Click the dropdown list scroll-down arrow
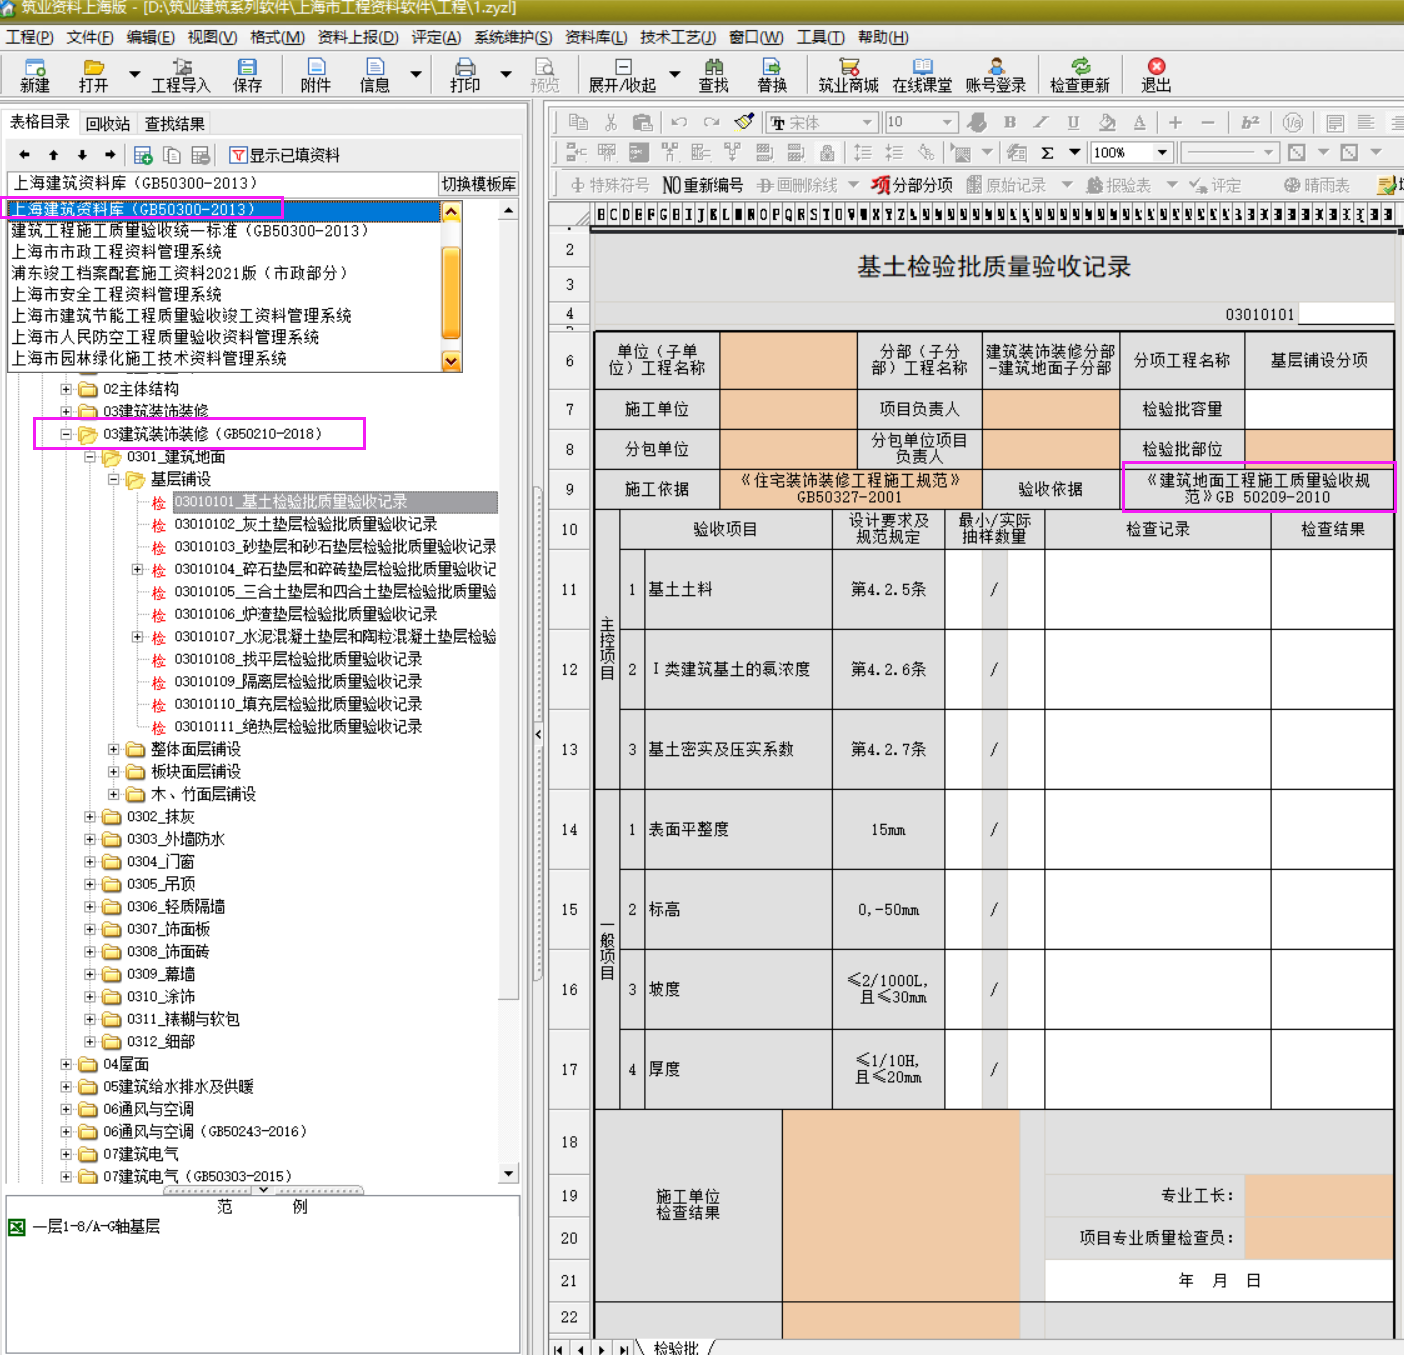 click(451, 361)
